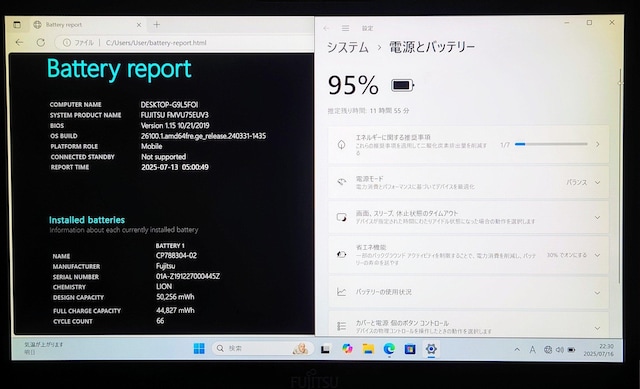Click the システム breadcrumb link
Screen dimensions: 640x389
pyautogui.click(x=348, y=47)
